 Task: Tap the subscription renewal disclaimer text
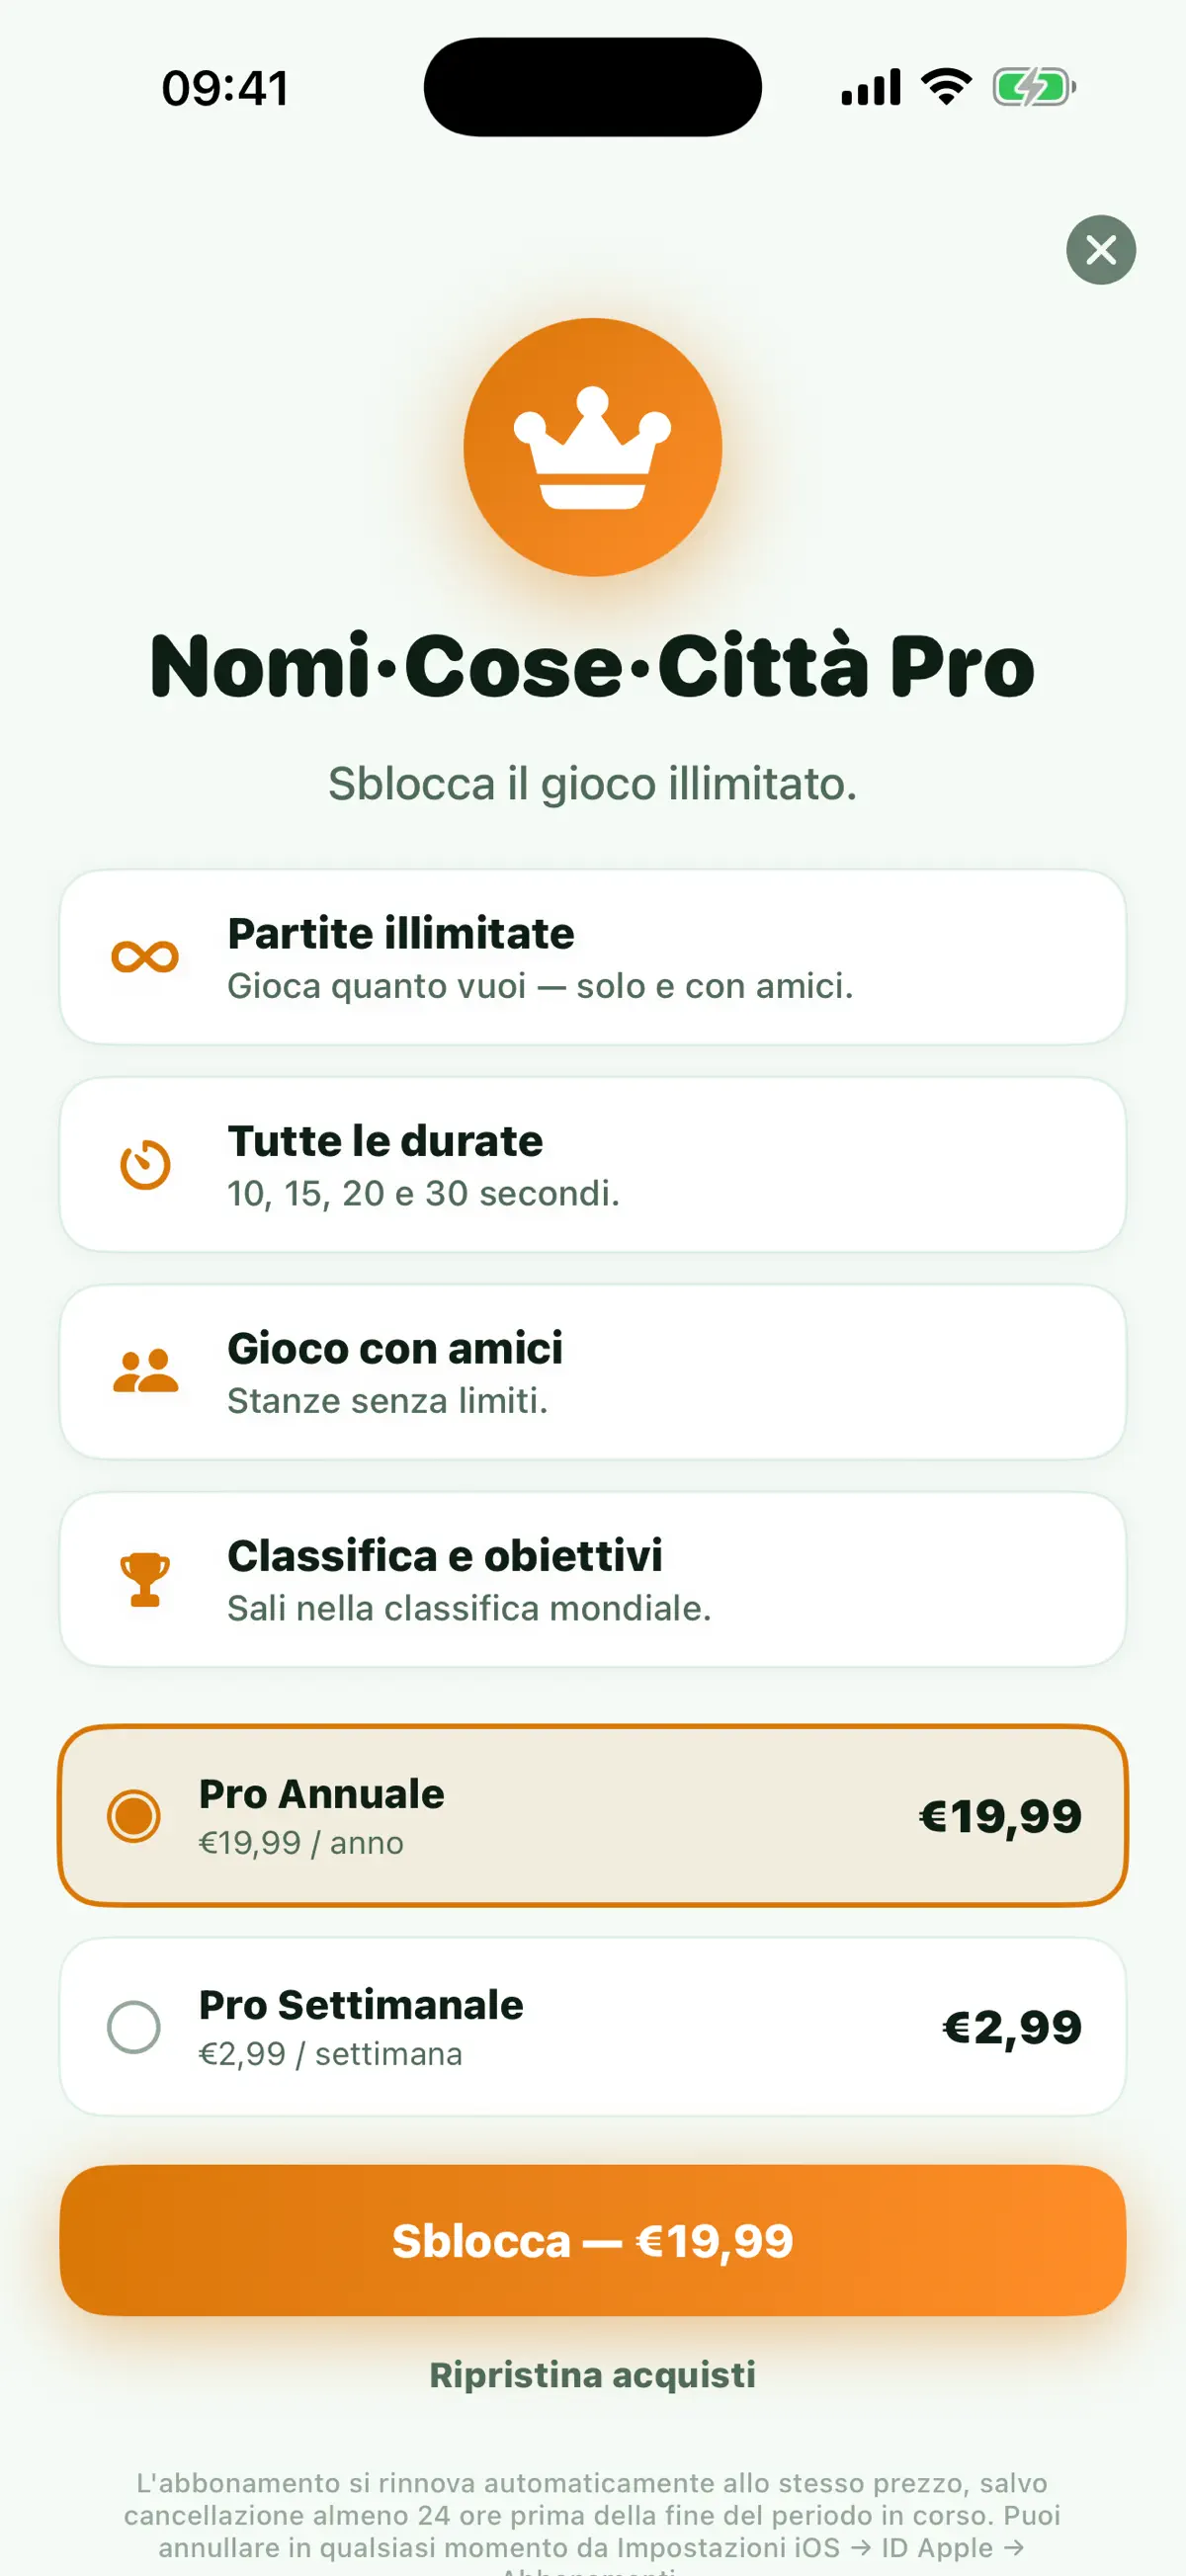click(593, 2520)
